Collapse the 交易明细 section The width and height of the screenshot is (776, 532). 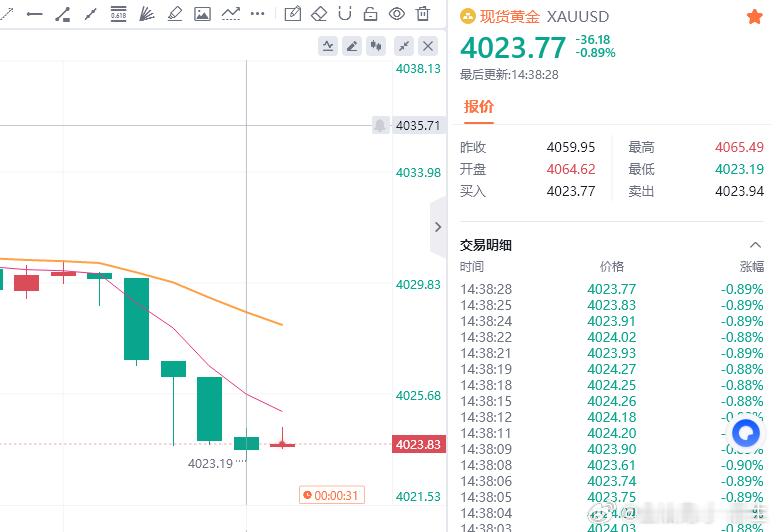tap(755, 245)
